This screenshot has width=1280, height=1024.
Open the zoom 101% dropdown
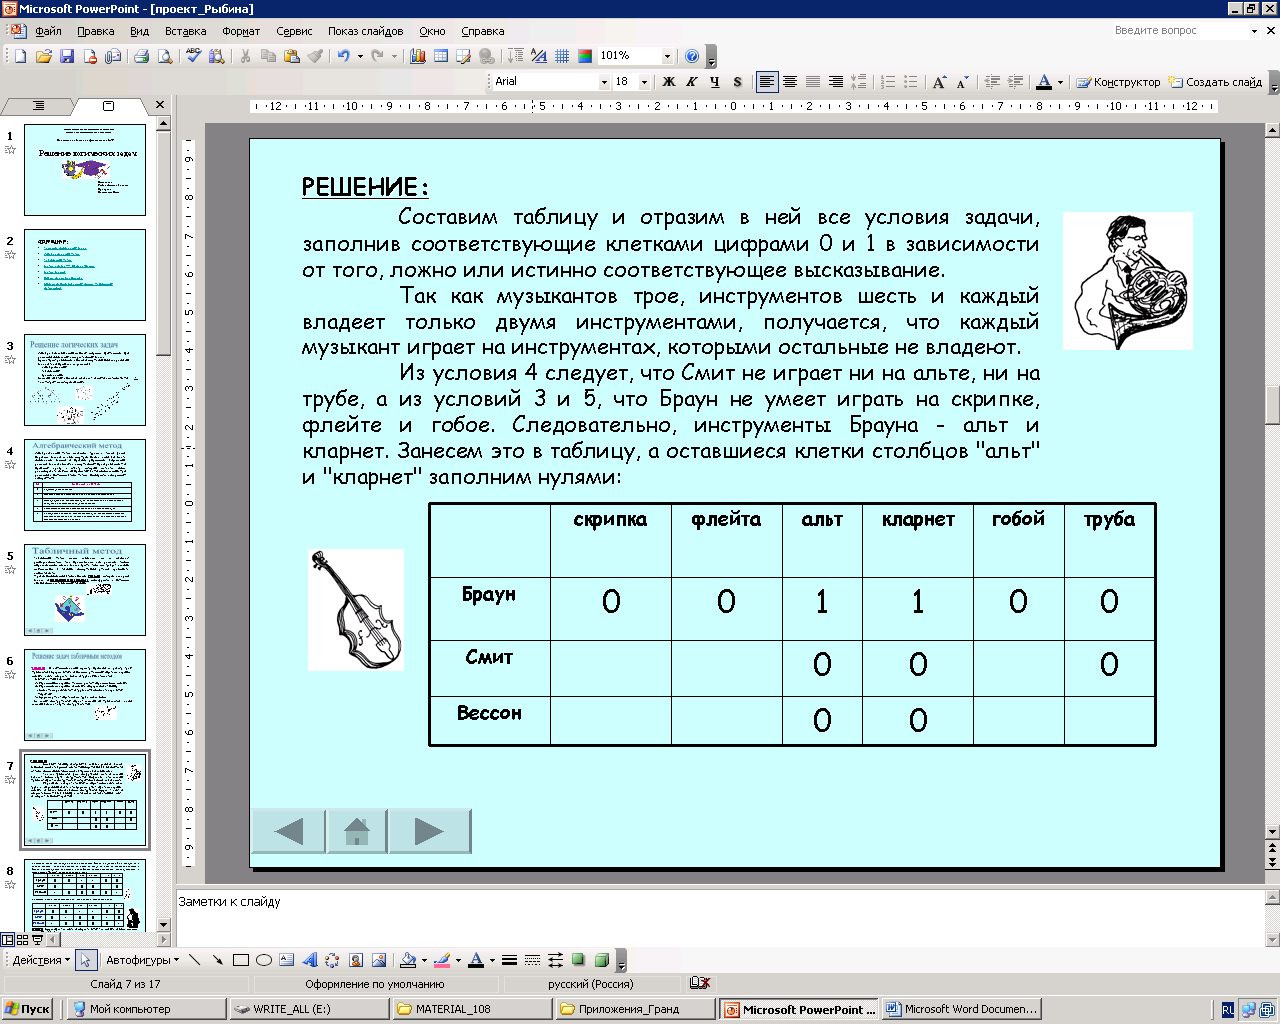click(x=667, y=56)
